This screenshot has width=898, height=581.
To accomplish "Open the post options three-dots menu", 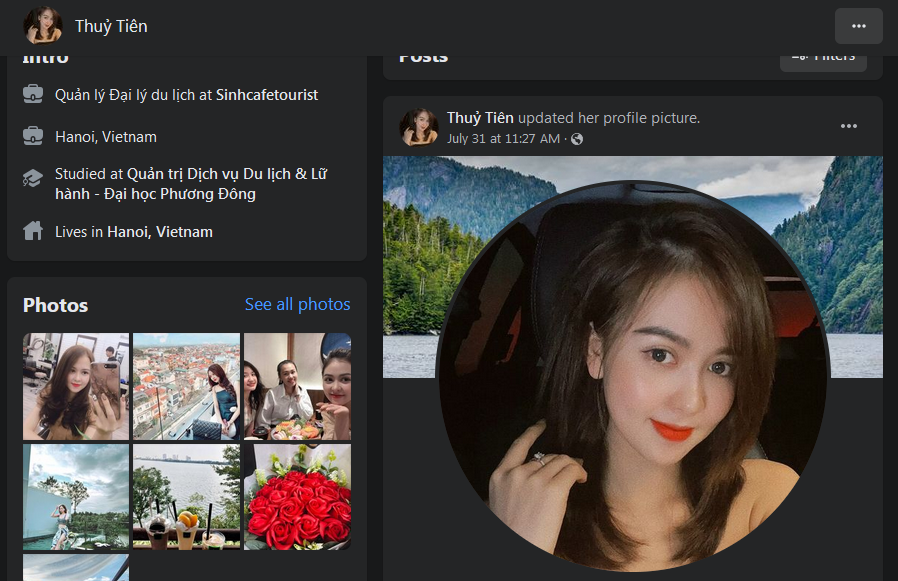I will pos(848,126).
